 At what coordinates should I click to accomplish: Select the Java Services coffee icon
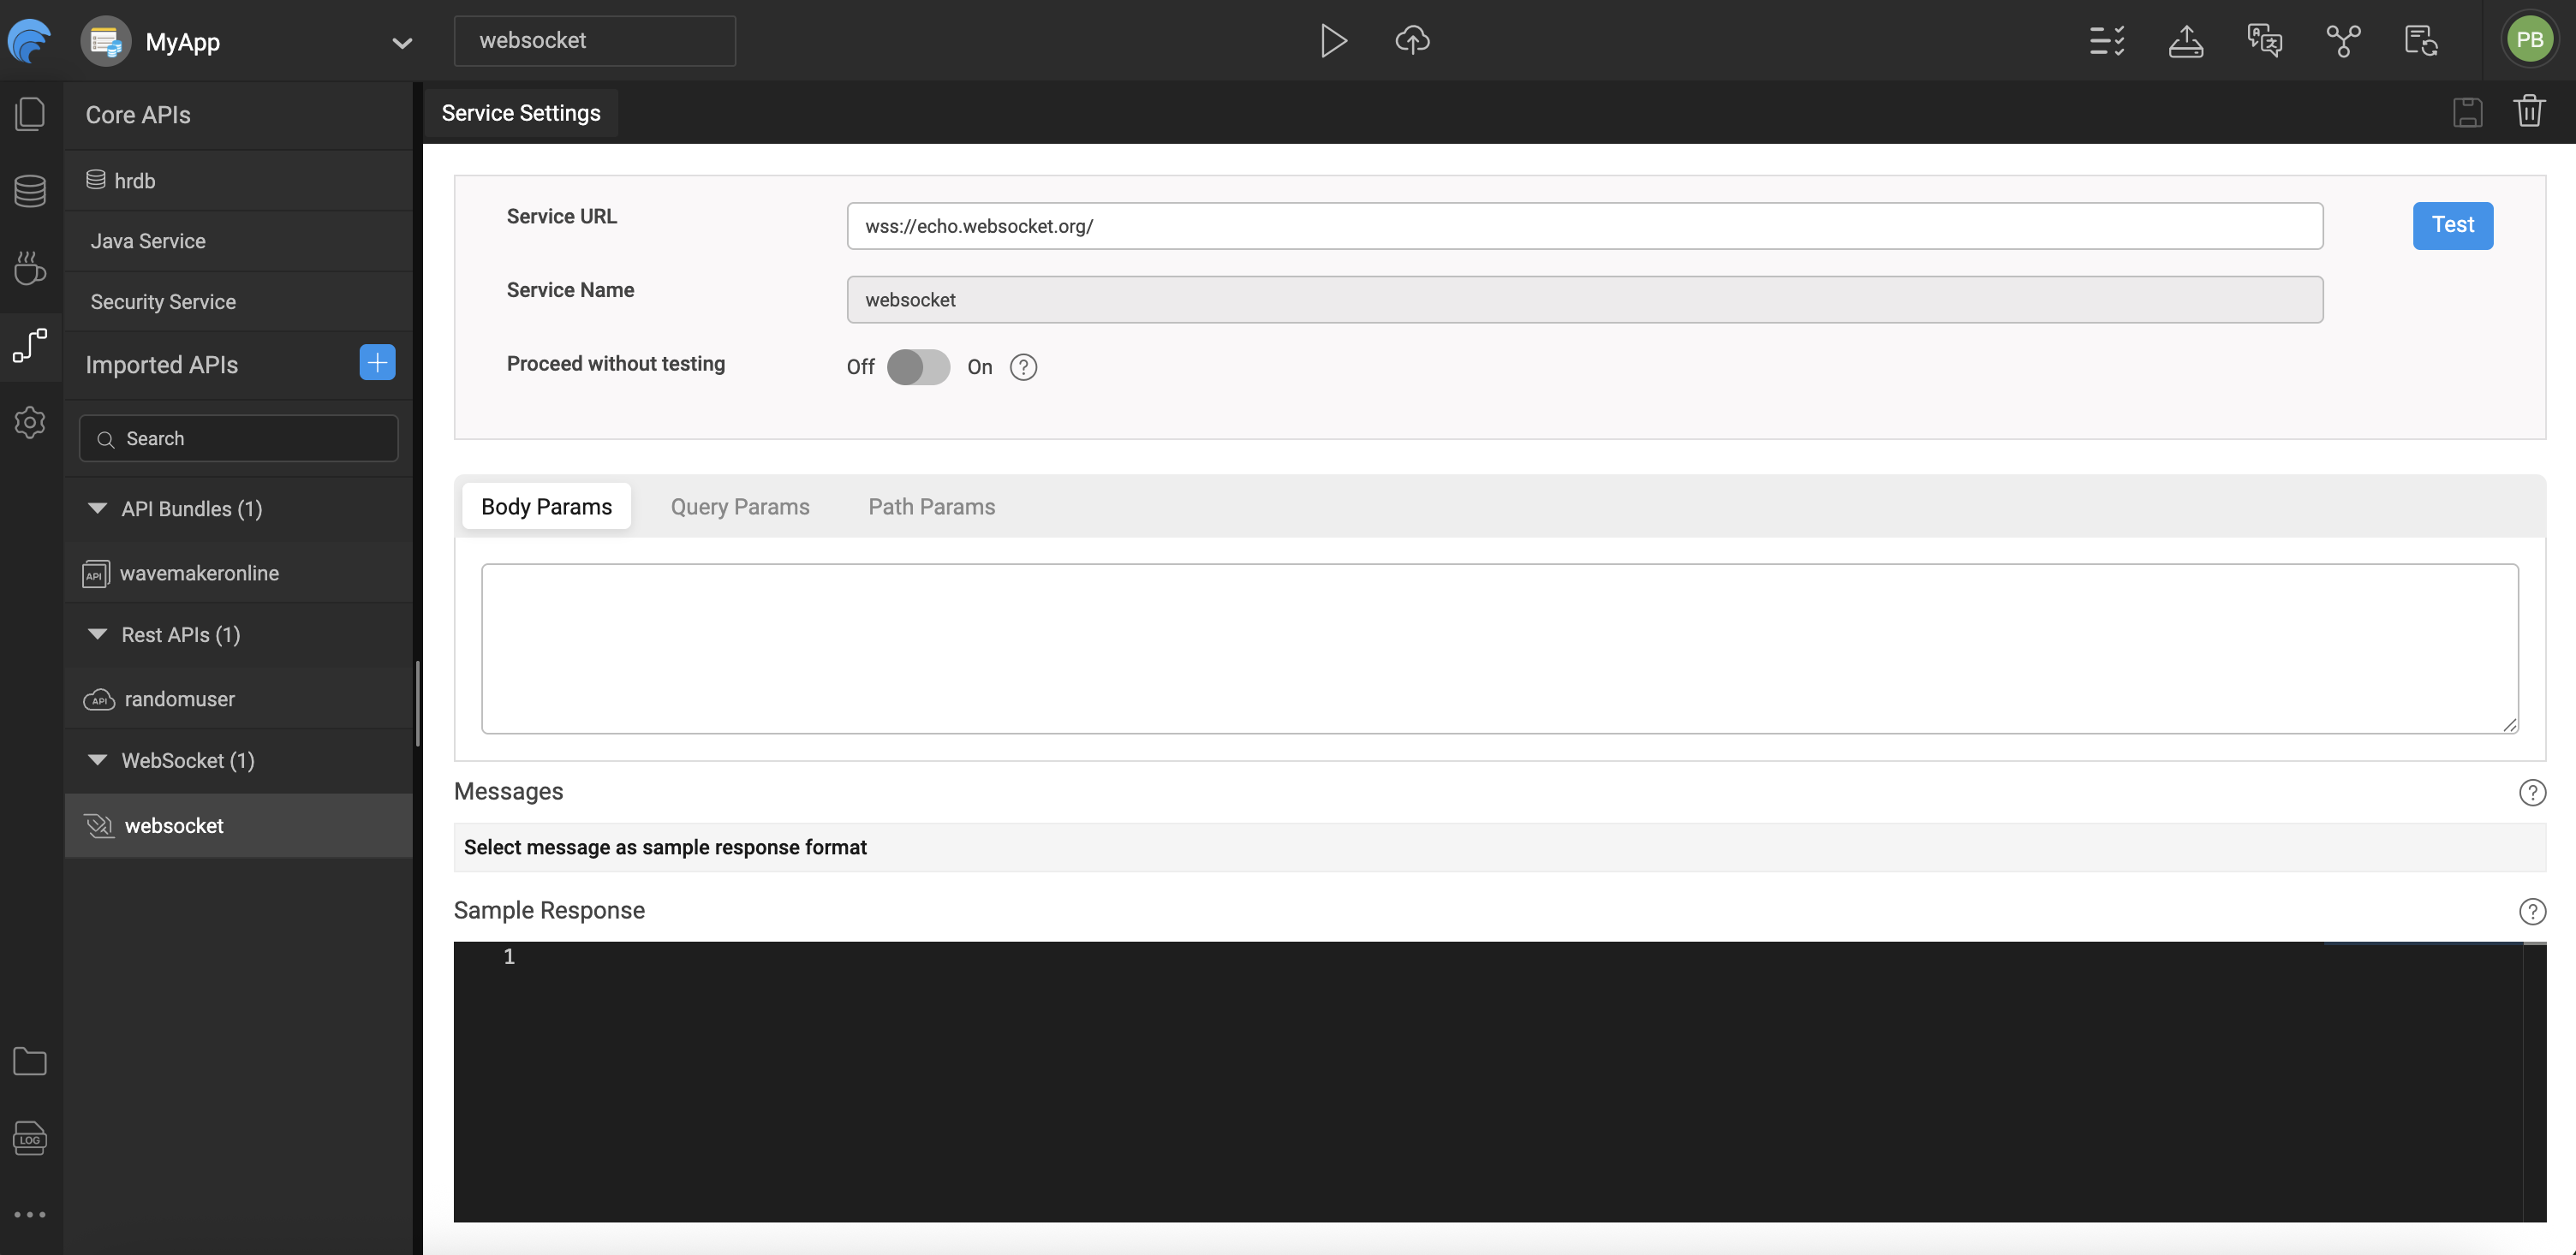coord(30,267)
